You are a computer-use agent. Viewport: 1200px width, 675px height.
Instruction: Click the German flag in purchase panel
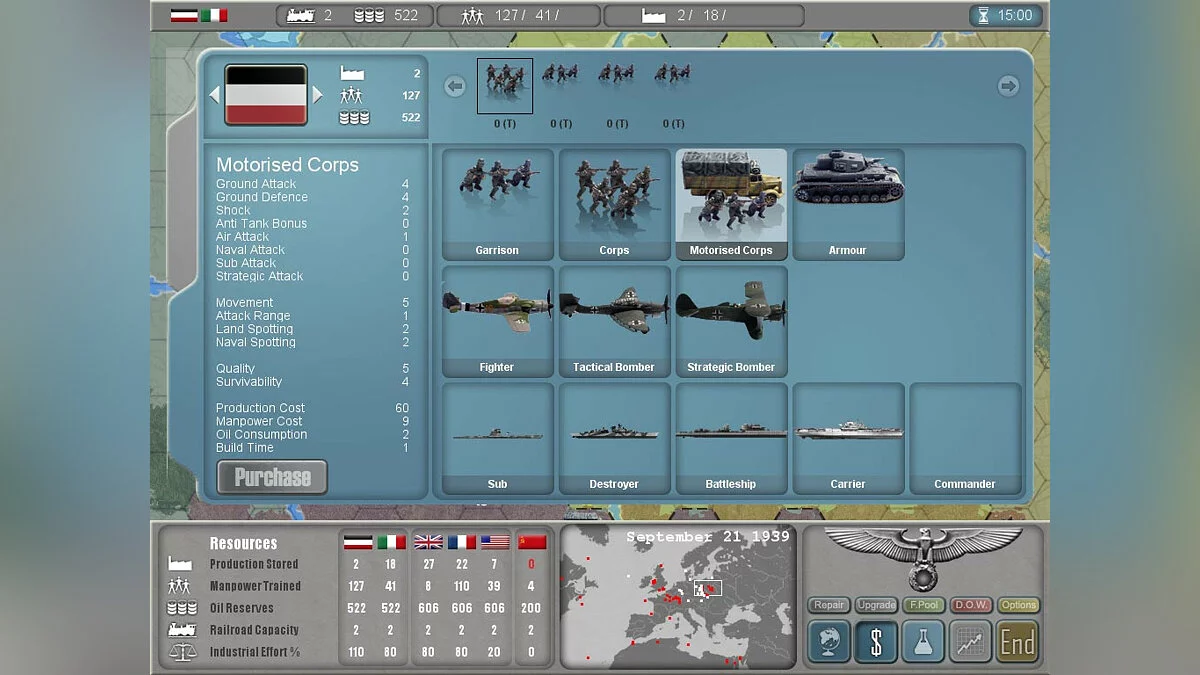pyautogui.click(x=266, y=95)
